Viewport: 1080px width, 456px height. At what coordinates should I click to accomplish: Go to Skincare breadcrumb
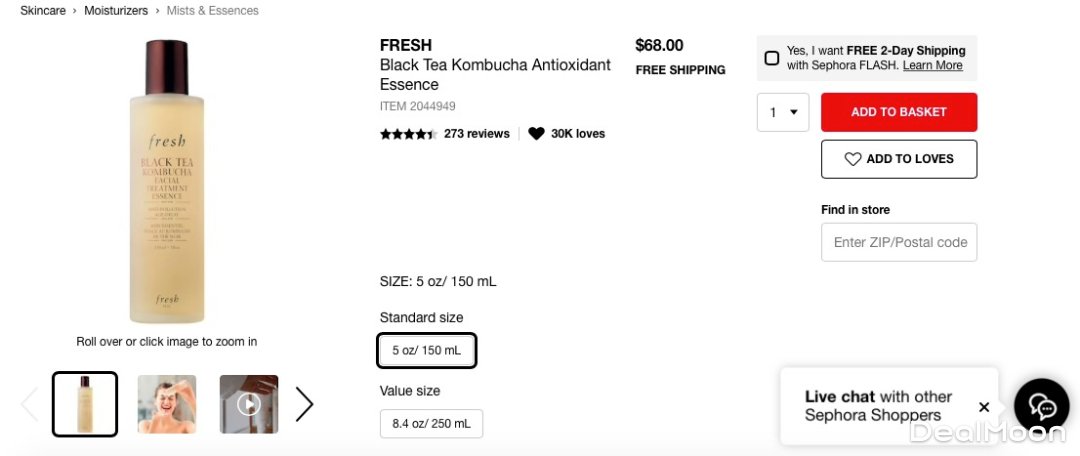43,11
